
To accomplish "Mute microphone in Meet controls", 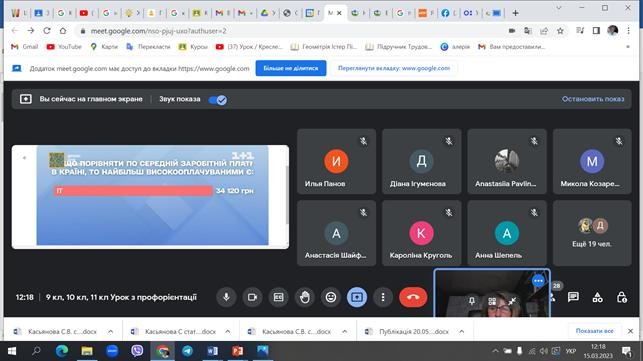I will tap(226, 297).
